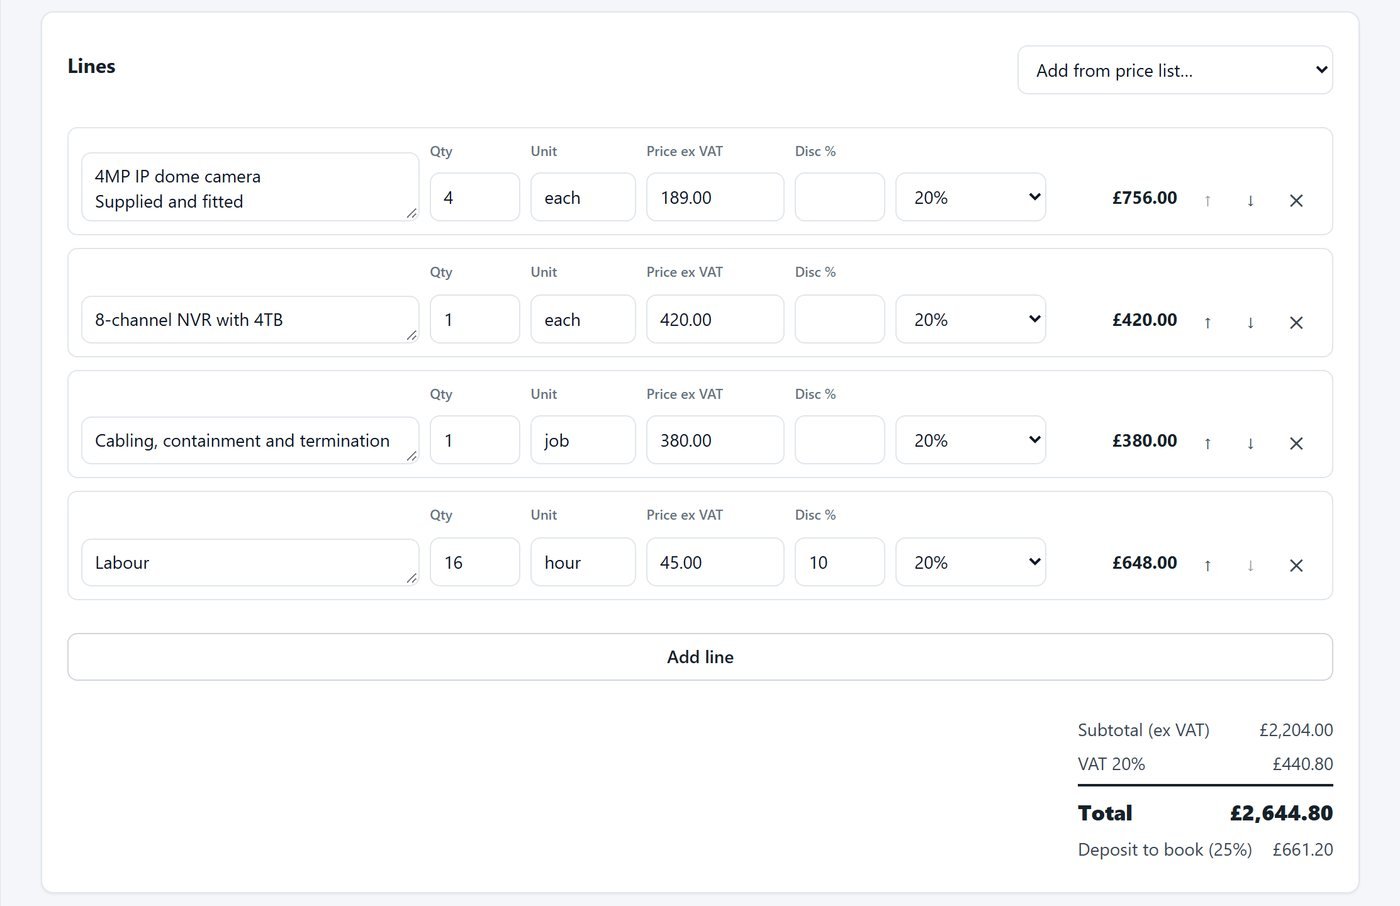1400x906 pixels.
Task: Edit the Labour description field
Action: point(250,562)
